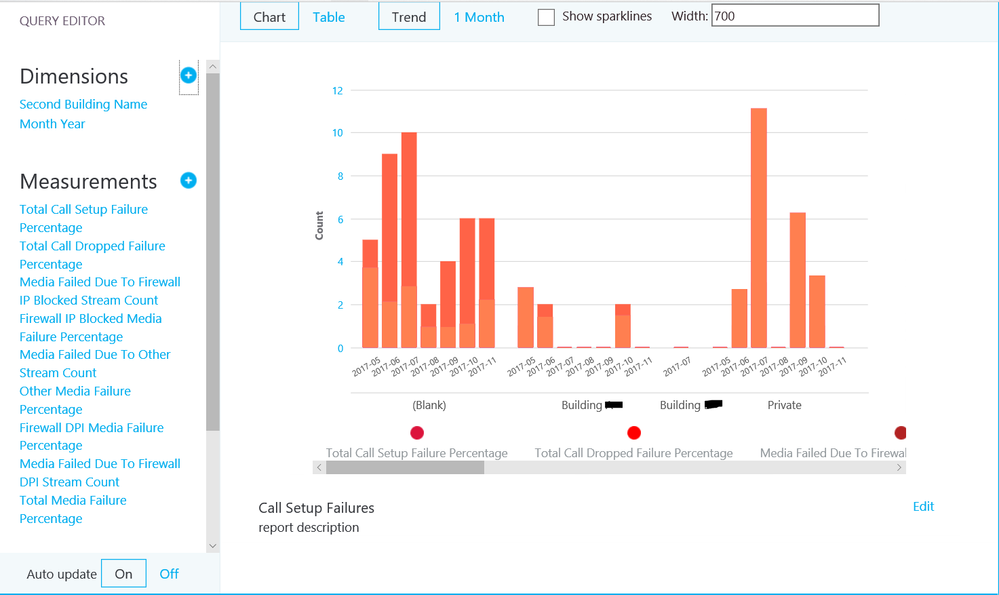Open Total Call Setup Failure Percentage measurement
The width and height of the screenshot is (999, 595).
coord(83,219)
